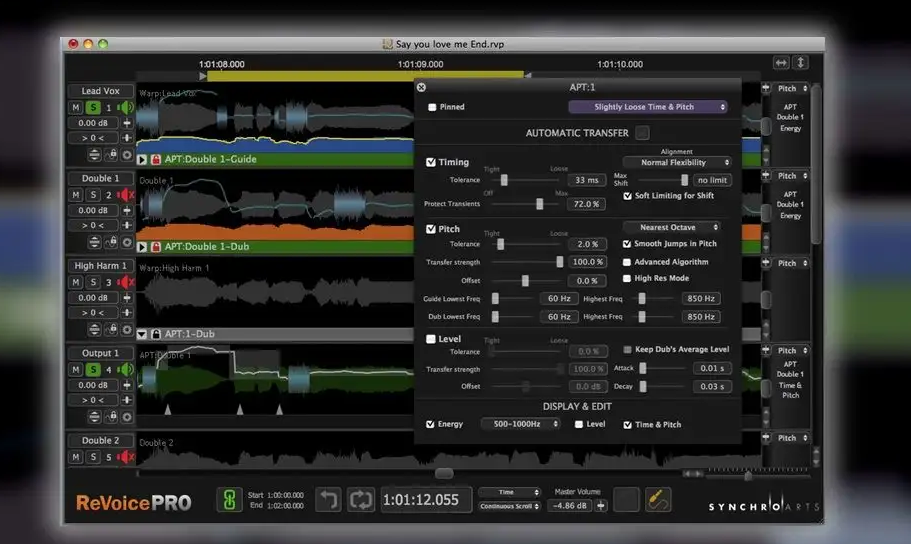
Task: Click the horizontal timeline scrollbar thumb
Action: pos(444,474)
